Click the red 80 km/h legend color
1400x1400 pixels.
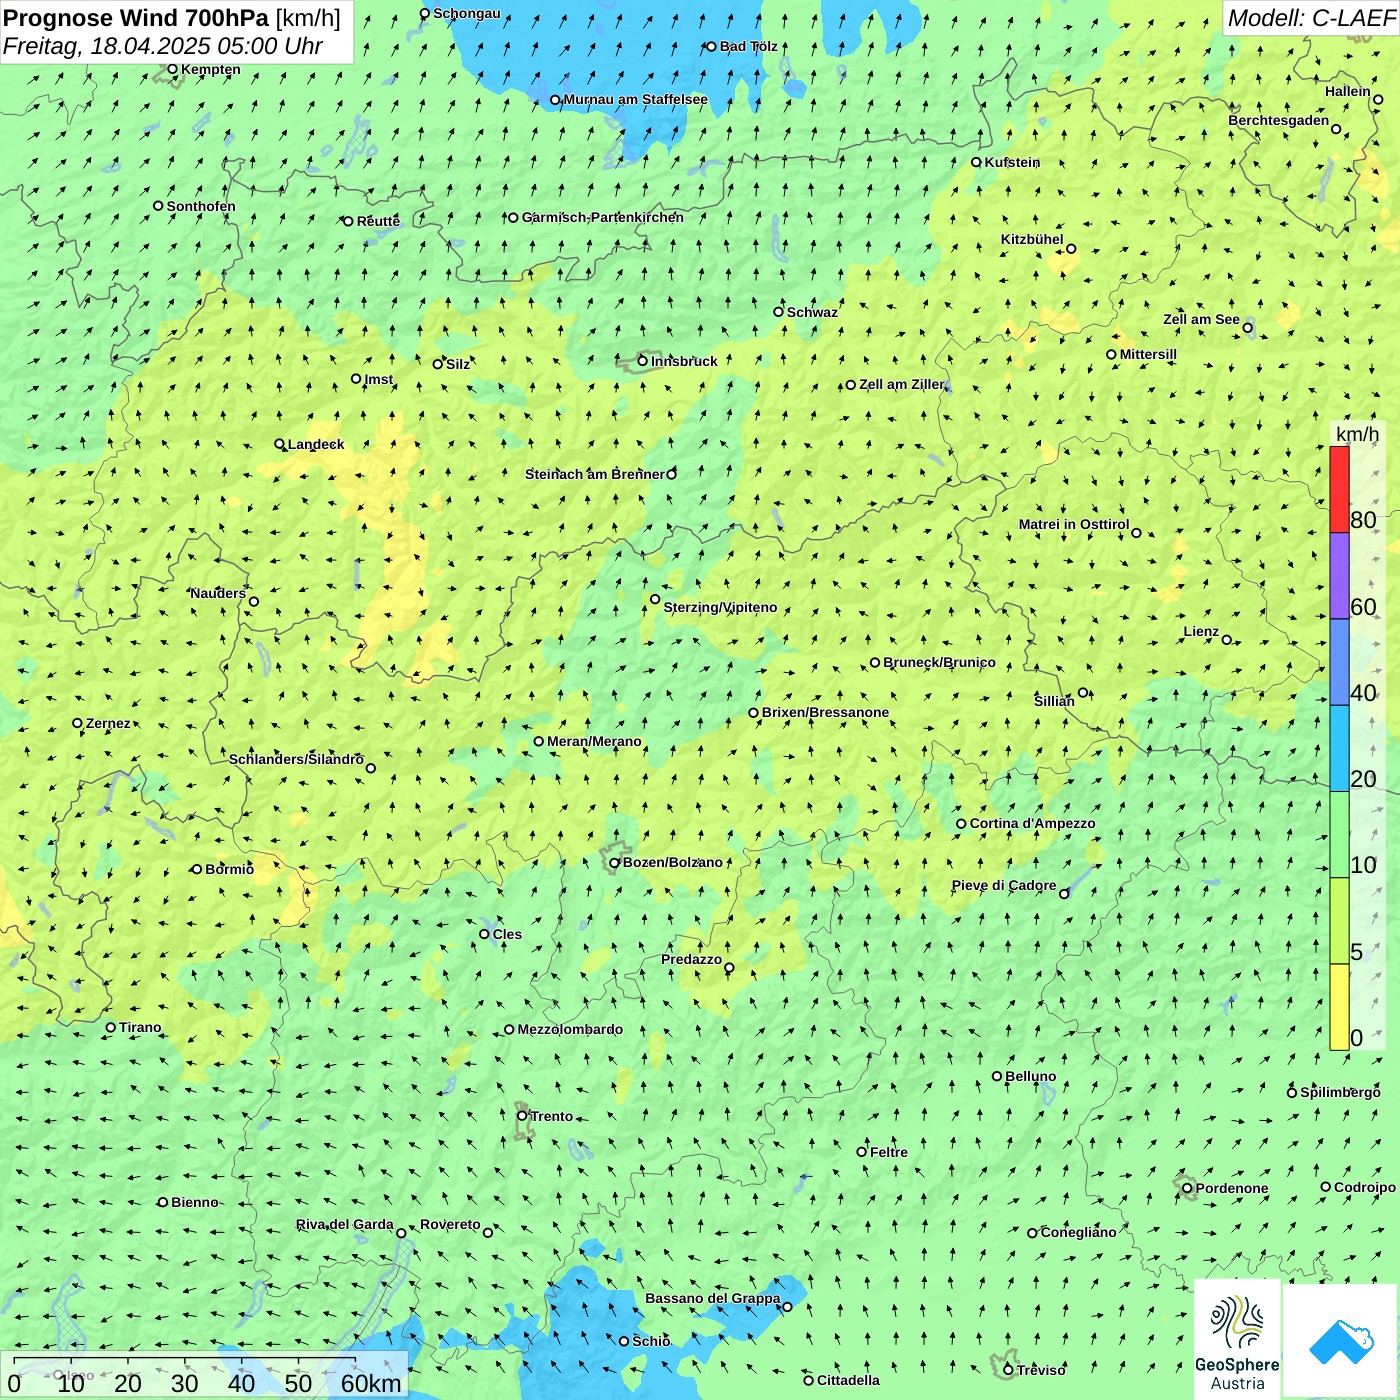pos(1339,489)
